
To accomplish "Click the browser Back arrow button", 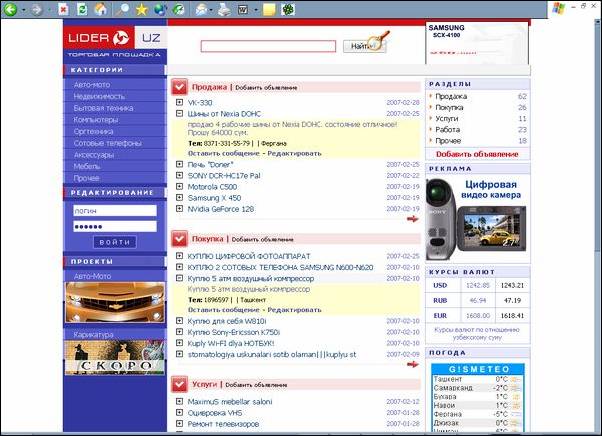I will (11, 9).
